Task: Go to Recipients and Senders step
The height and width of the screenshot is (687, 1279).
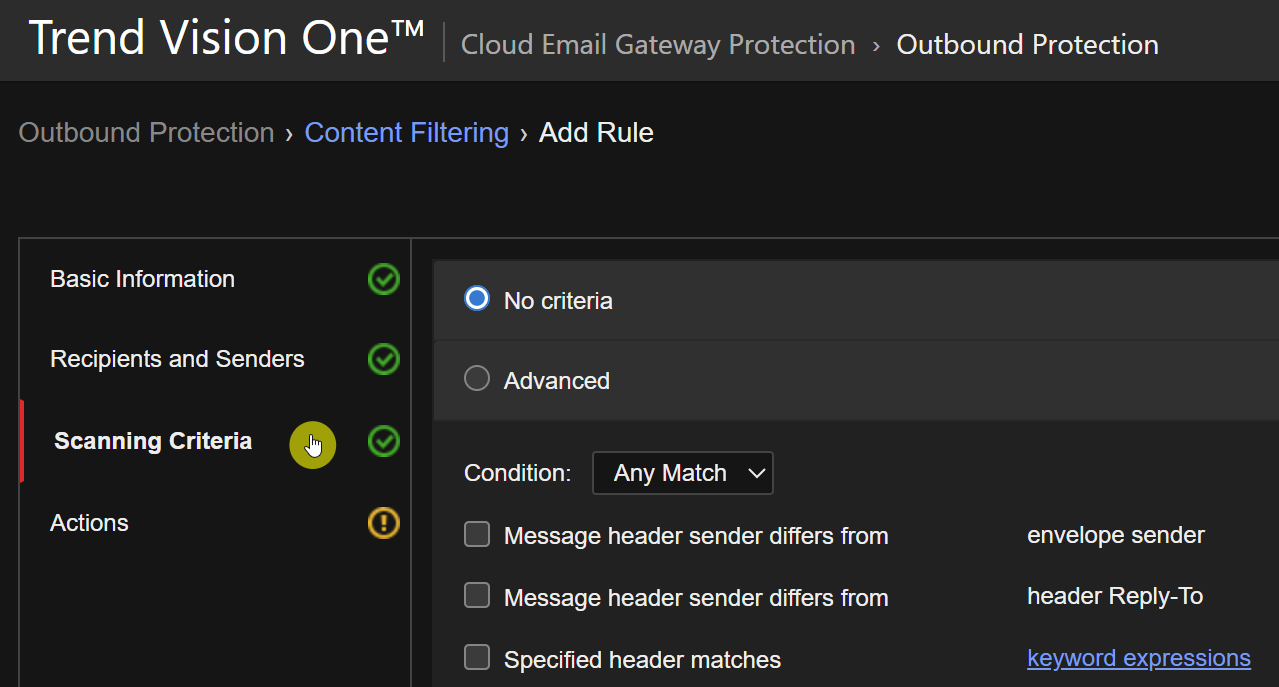Action: pos(177,359)
